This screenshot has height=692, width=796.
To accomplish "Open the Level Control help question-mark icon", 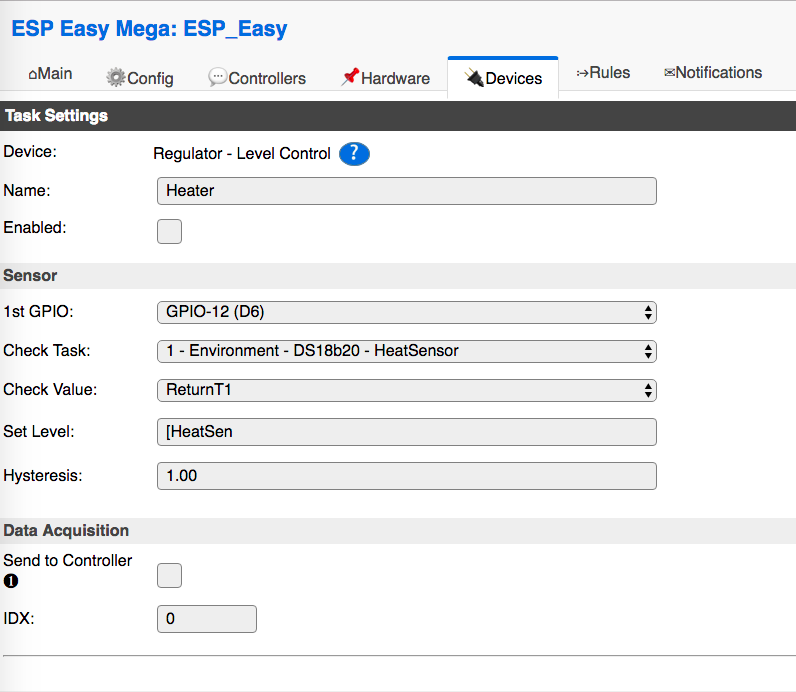I will tap(354, 154).
